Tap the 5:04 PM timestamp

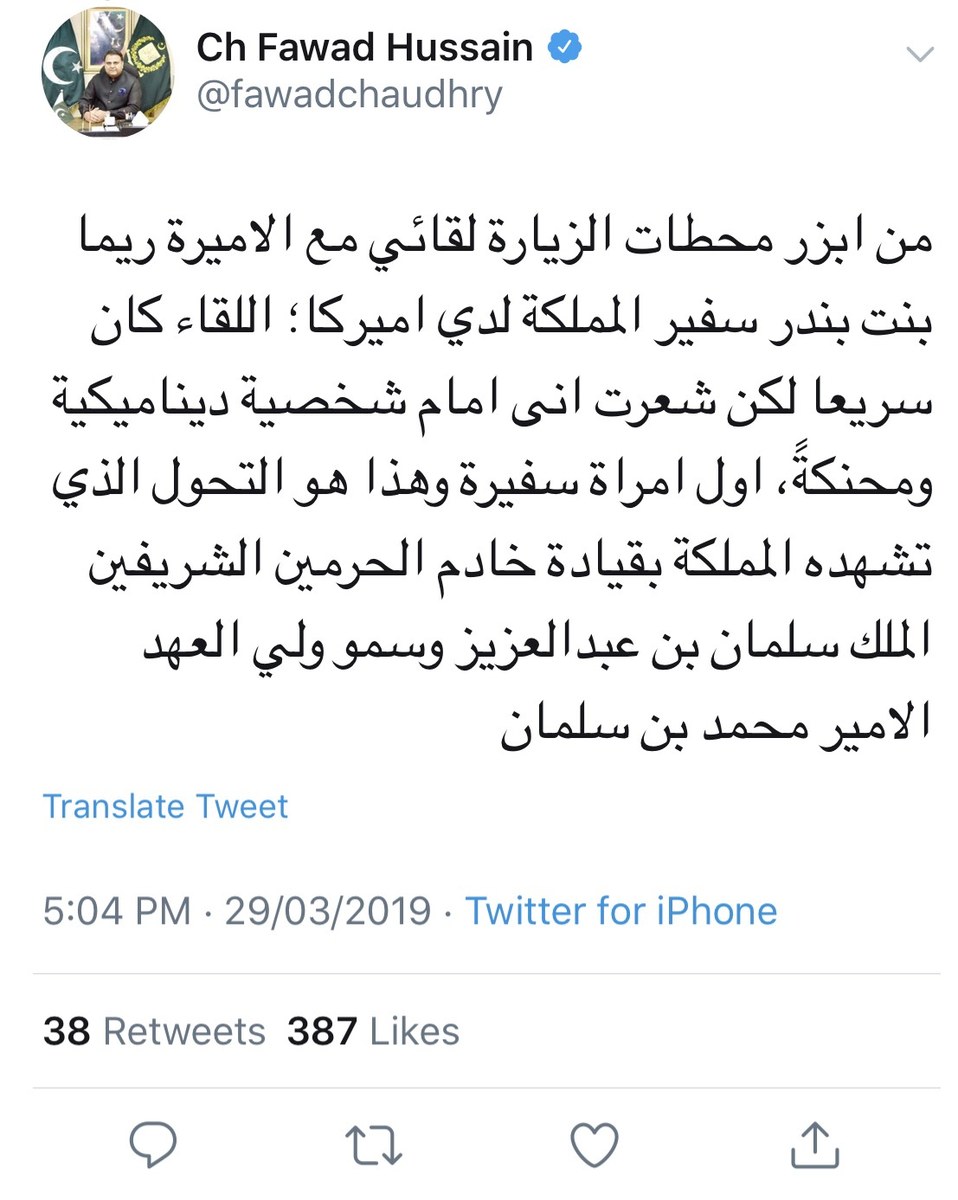pos(116,911)
